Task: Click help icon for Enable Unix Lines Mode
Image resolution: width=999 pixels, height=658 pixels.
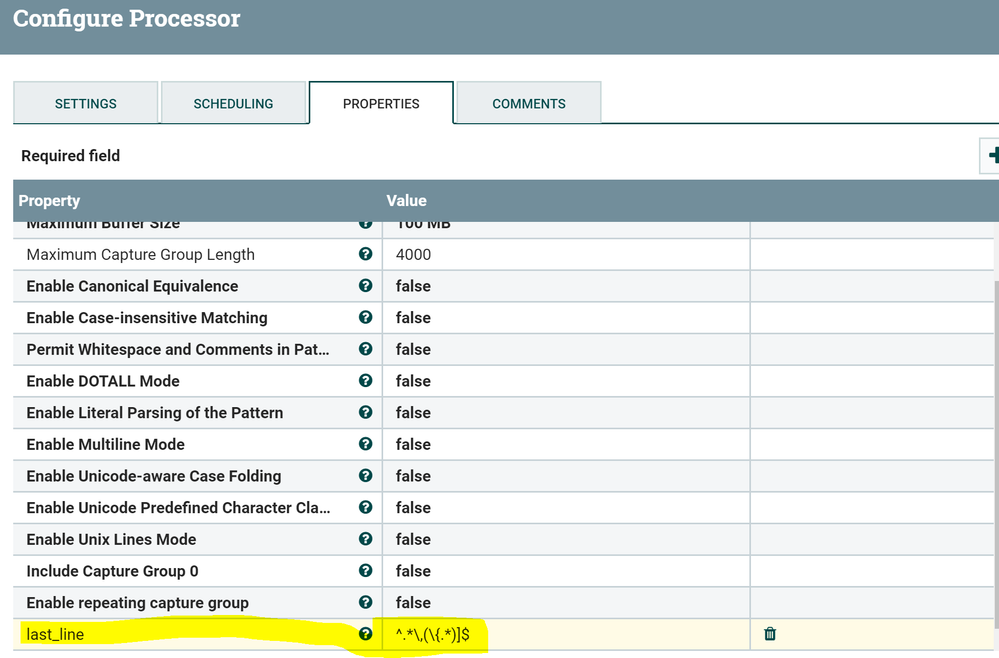Action: [365, 539]
